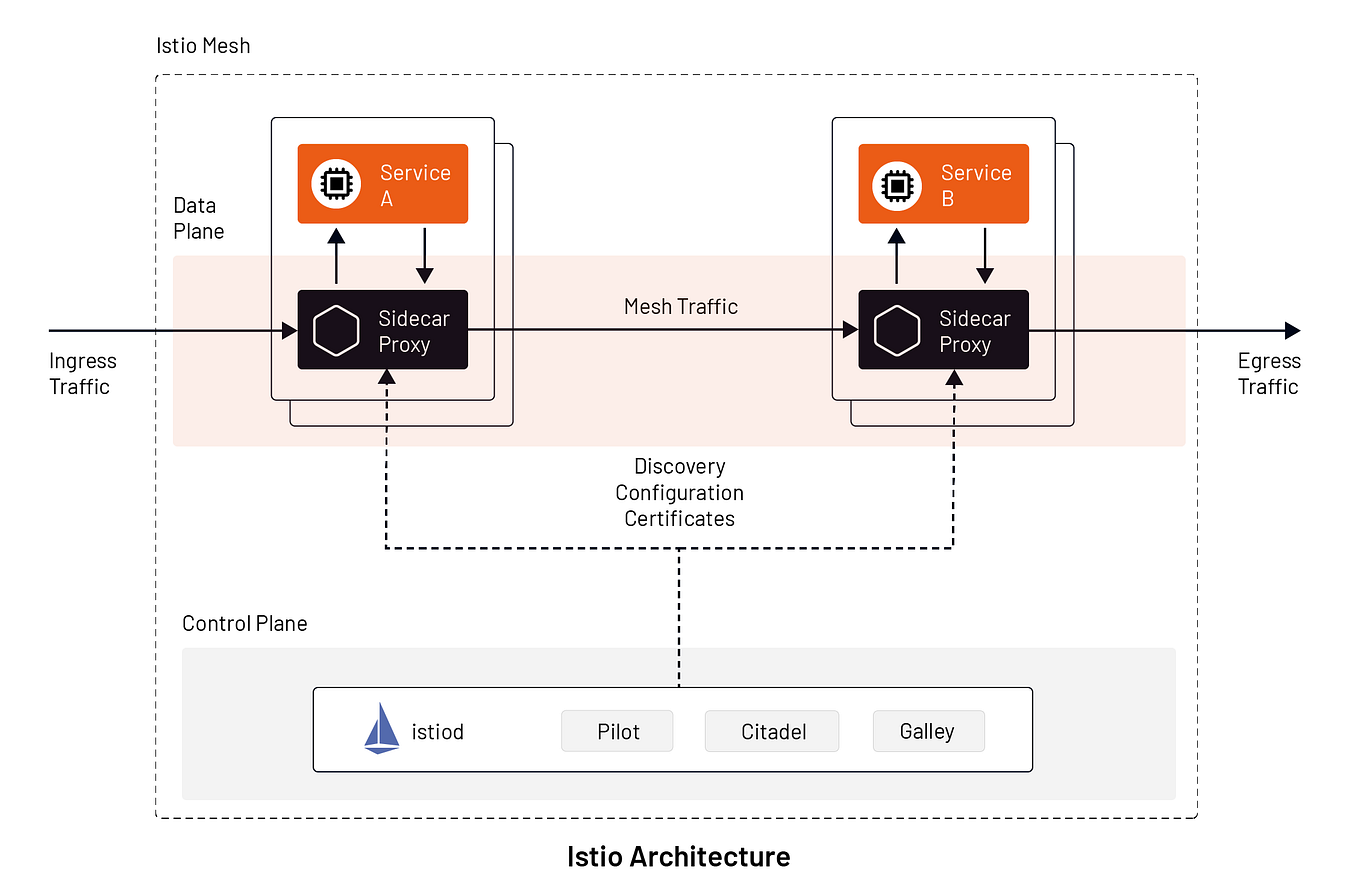Click the orange Service B box
The image size is (1358, 893).
point(944,183)
